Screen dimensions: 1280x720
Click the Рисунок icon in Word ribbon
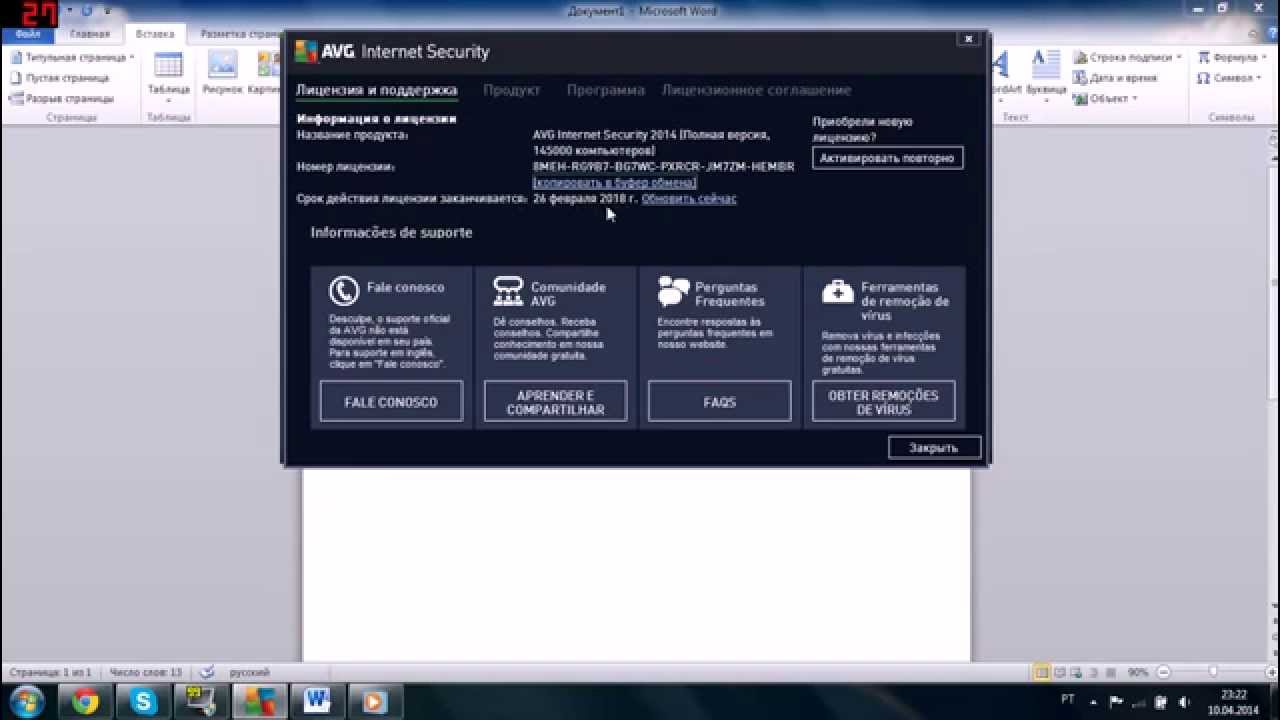[222, 75]
